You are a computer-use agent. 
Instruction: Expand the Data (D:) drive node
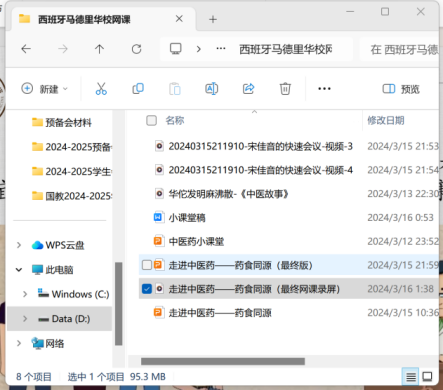(x=25, y=319)
